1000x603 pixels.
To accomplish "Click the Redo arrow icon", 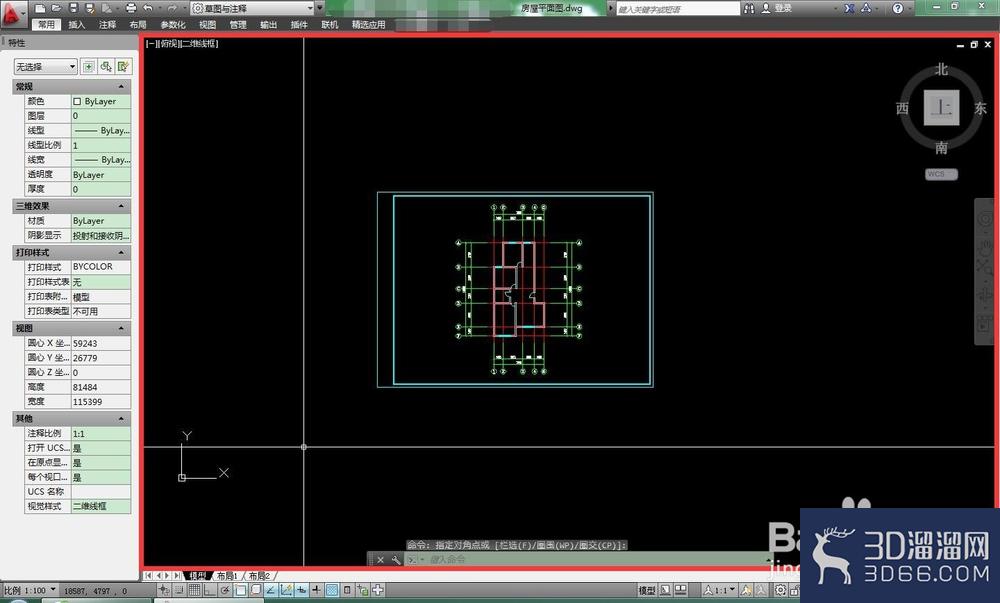I will pos(172,8).
